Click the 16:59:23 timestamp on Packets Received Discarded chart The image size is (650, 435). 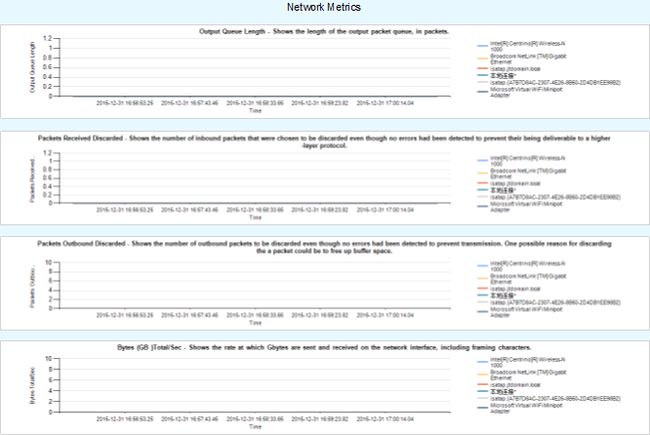tap(320, 210)
